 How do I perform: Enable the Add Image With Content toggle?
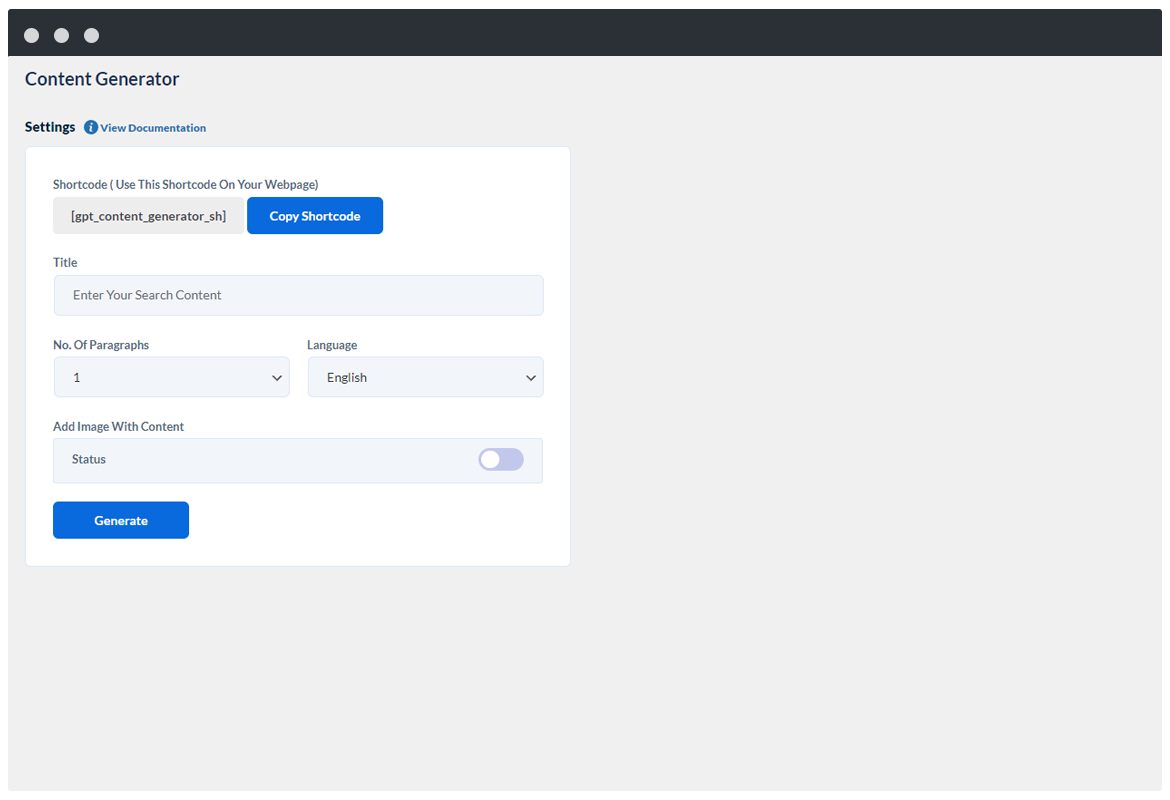[x=500, y=460]
